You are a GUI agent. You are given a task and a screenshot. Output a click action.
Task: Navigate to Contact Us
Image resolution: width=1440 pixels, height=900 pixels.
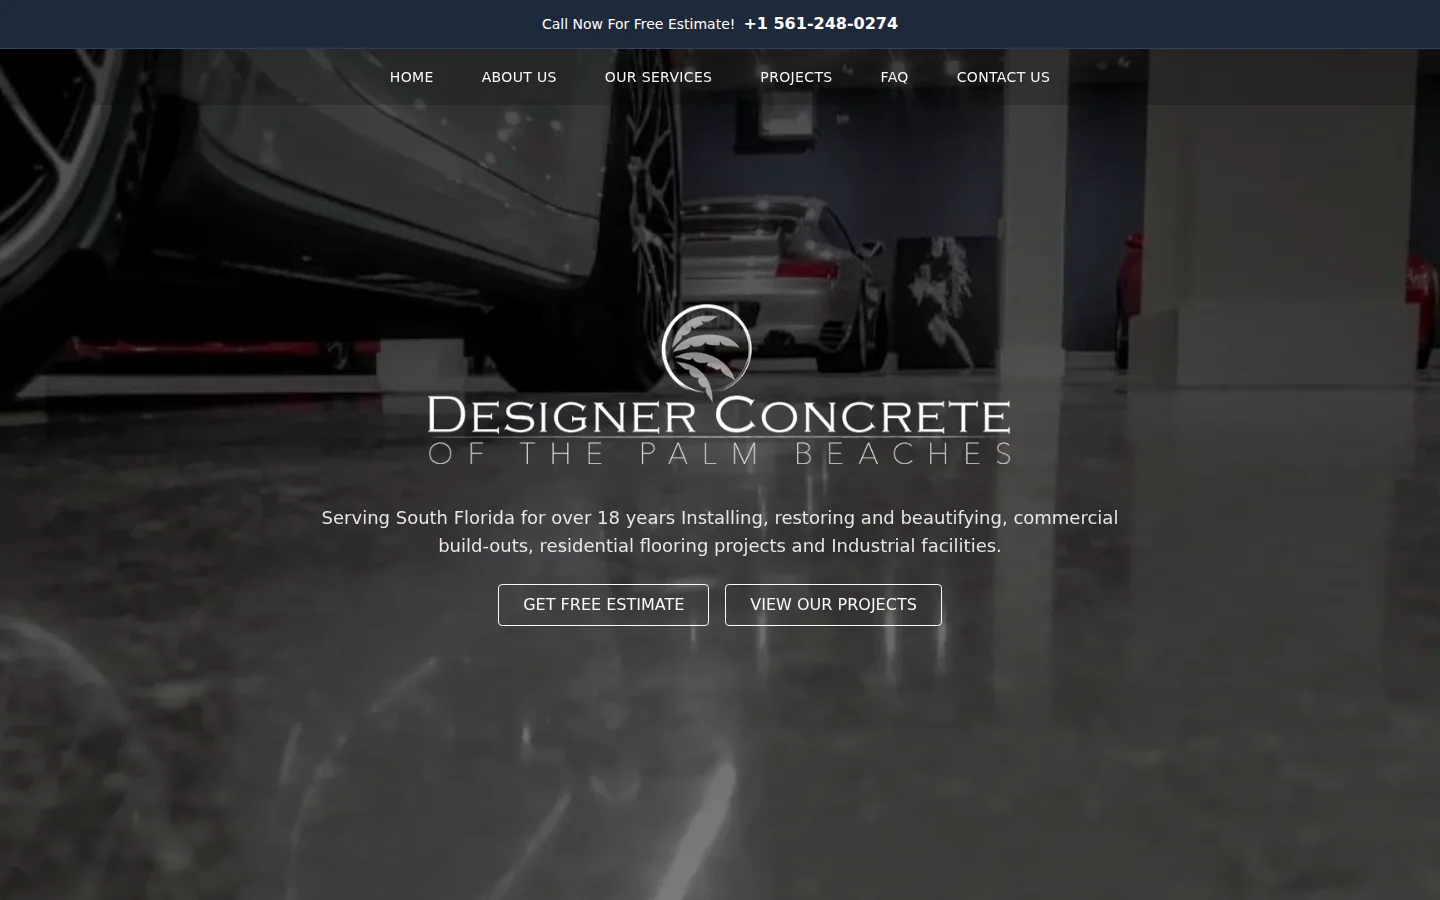tap(1003, 77)
